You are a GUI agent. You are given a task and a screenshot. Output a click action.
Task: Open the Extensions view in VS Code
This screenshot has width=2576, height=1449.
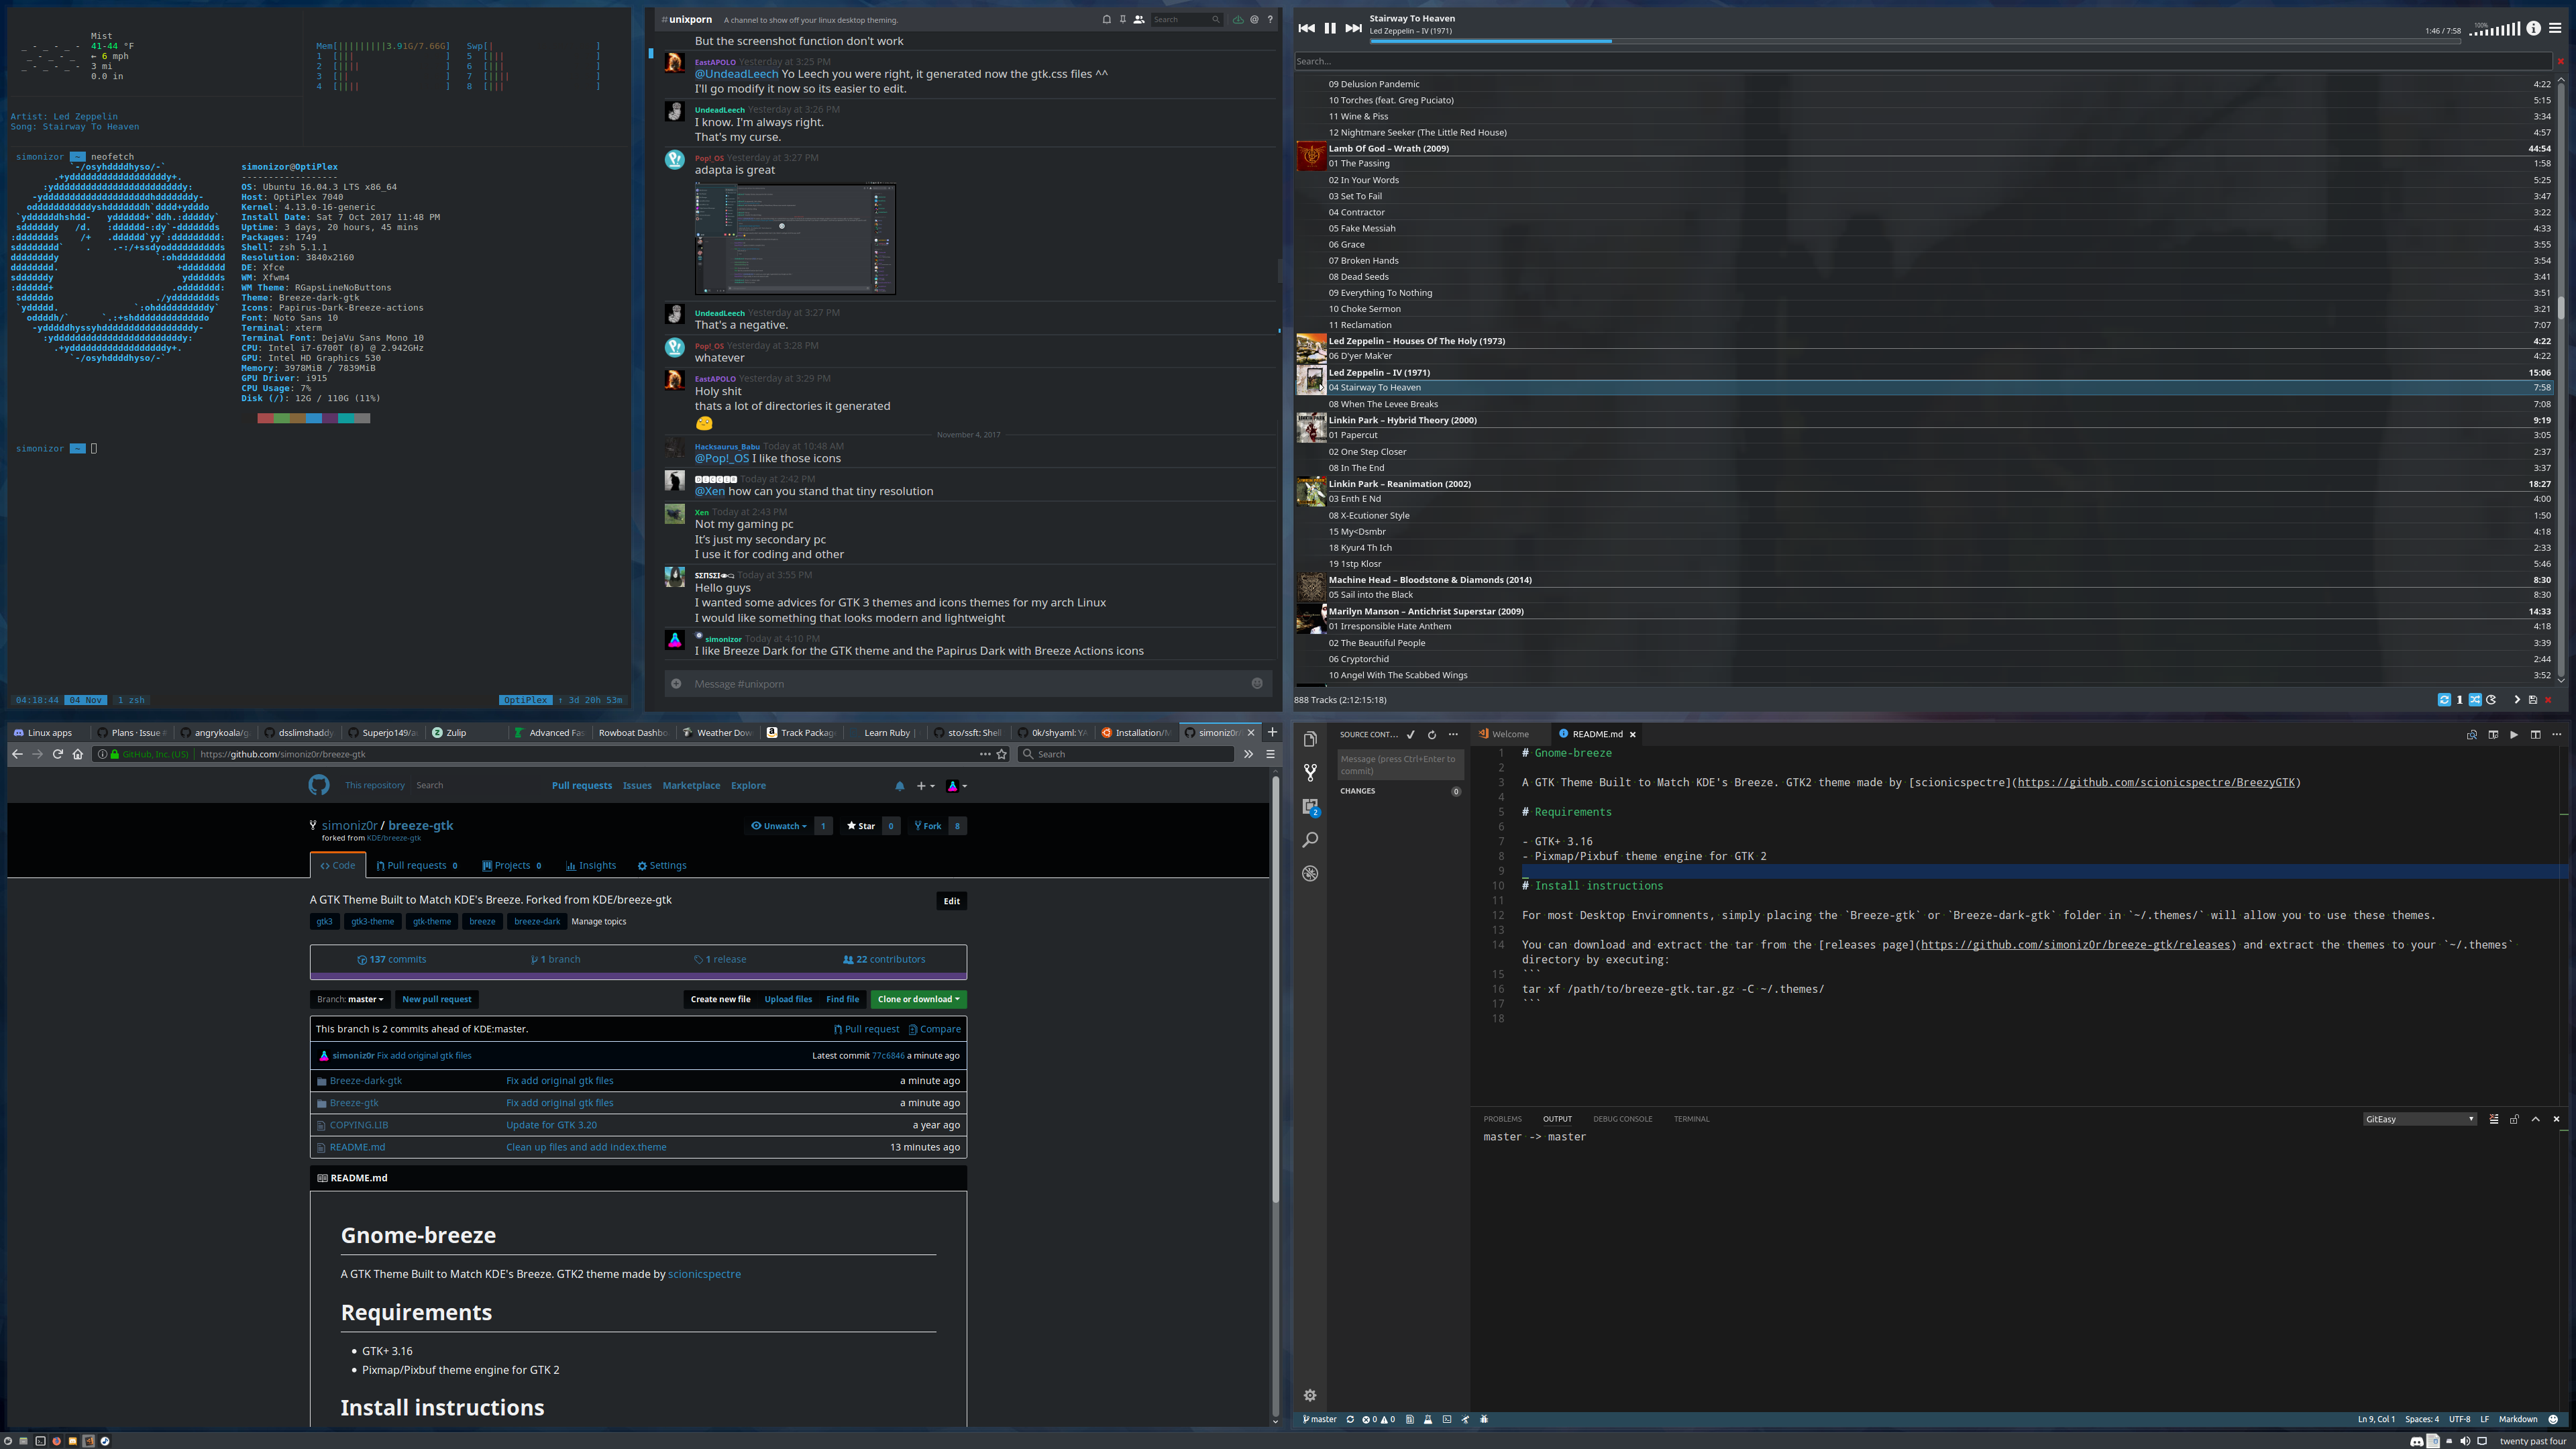click(1310, 806)
